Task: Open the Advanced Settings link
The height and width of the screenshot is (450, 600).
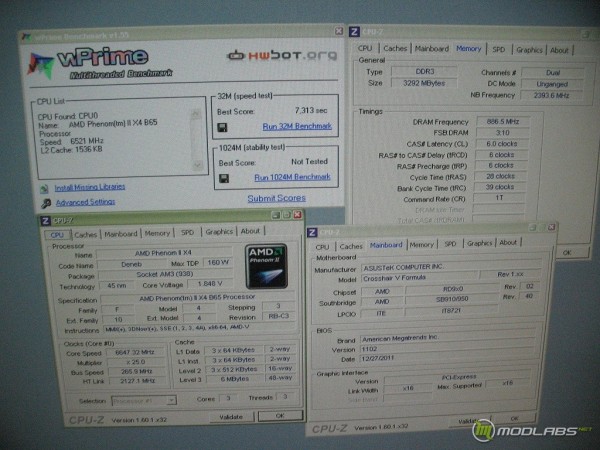Action: [85, 202]
